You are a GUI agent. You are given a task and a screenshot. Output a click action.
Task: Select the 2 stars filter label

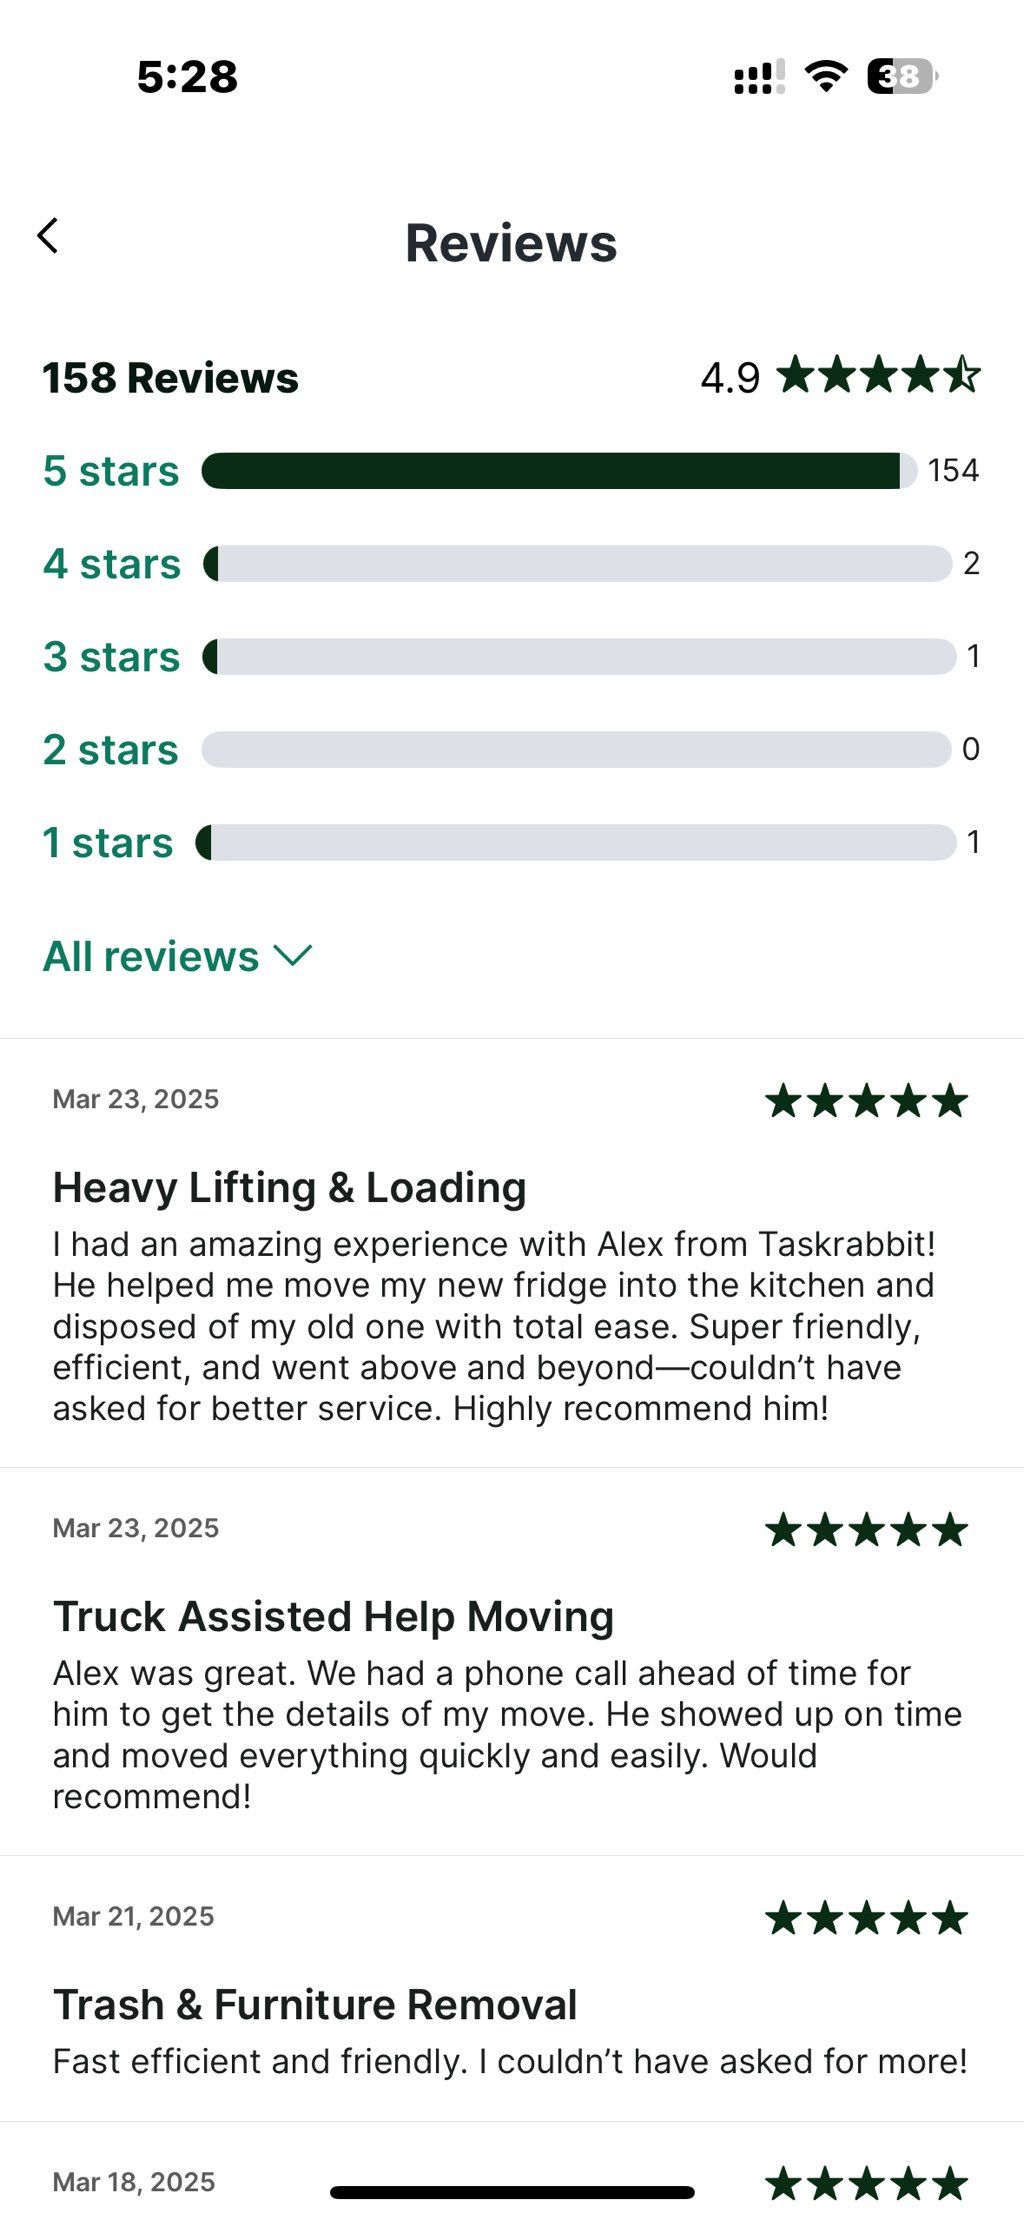(110, 750)
